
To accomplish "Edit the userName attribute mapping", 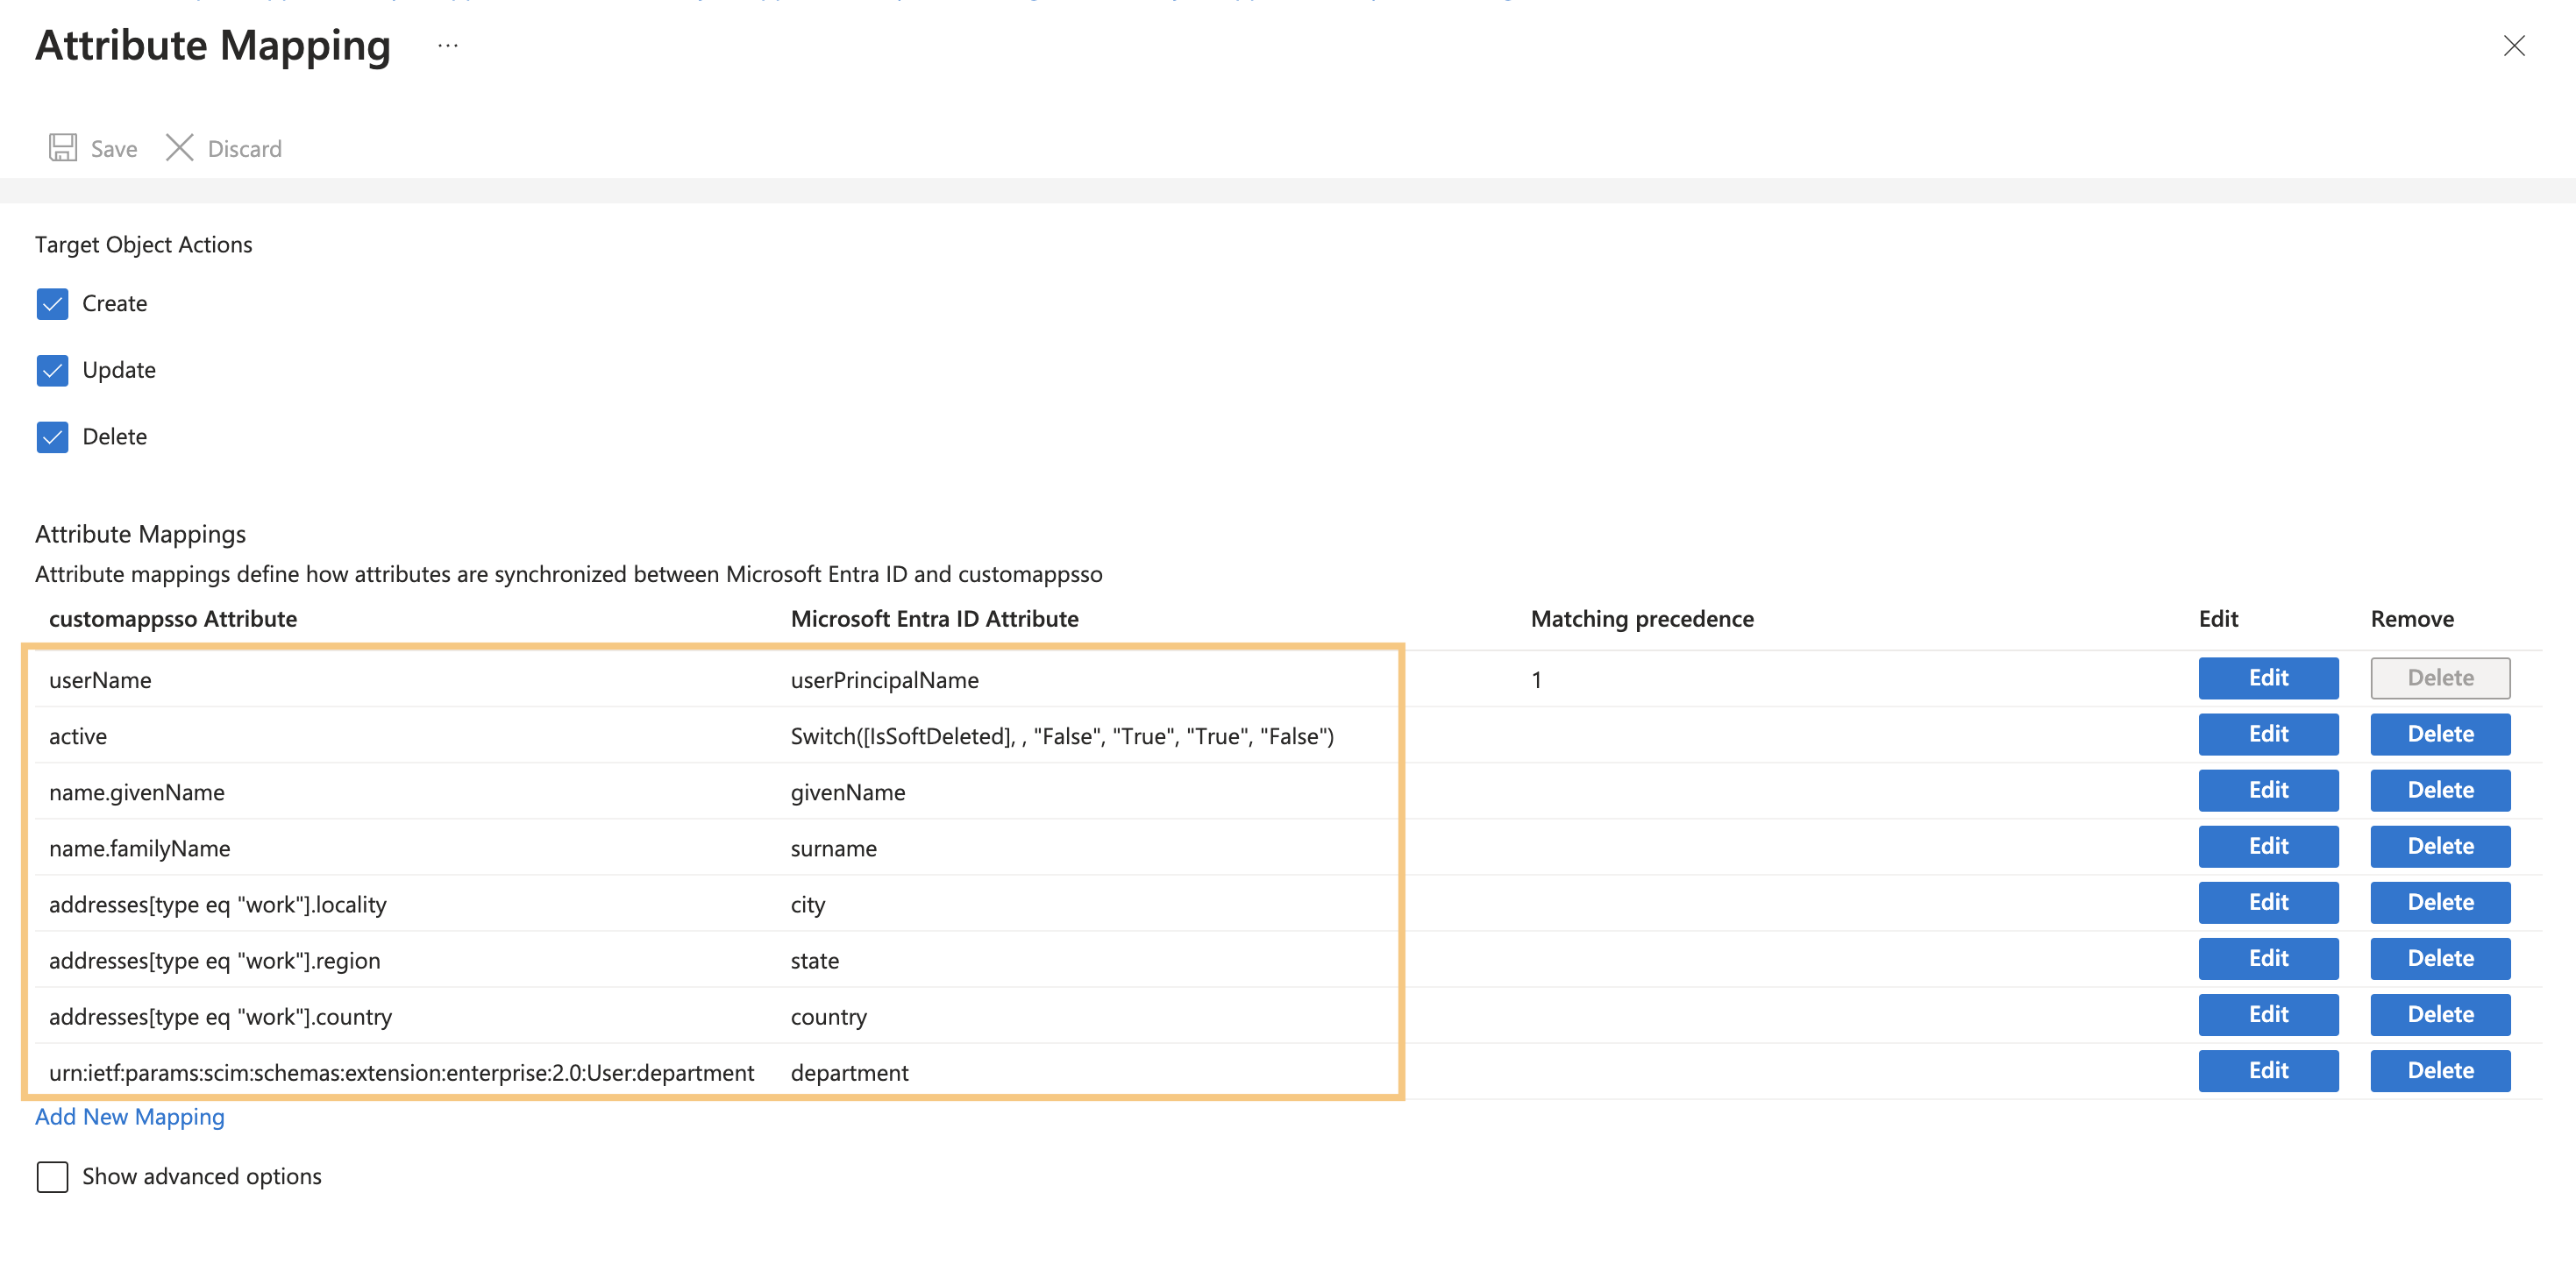I will pos(2268,677).
